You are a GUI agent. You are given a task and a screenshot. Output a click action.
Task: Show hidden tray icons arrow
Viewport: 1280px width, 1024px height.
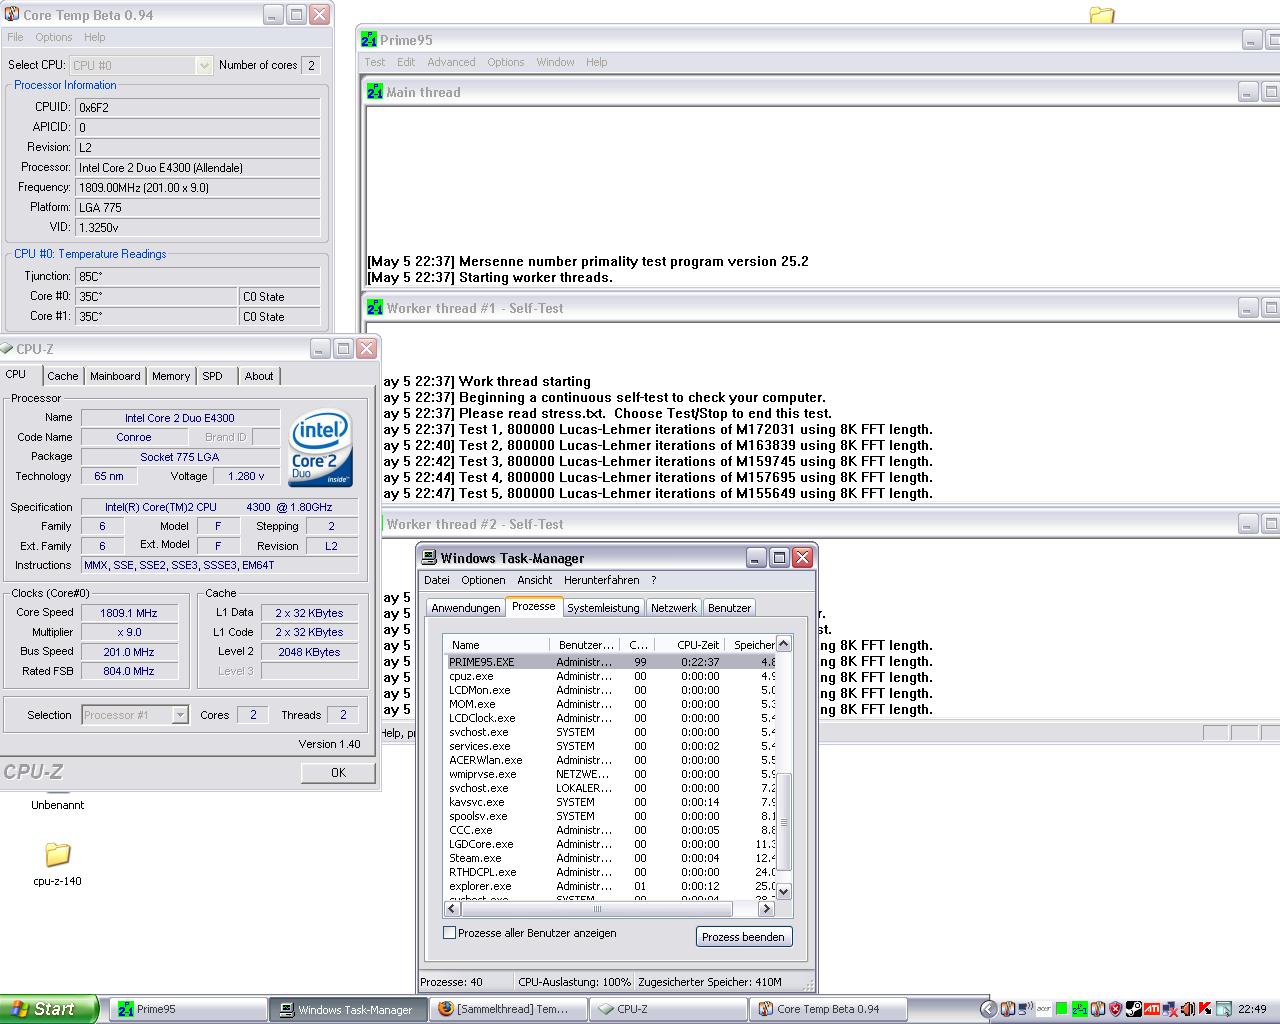[989, 1009]
